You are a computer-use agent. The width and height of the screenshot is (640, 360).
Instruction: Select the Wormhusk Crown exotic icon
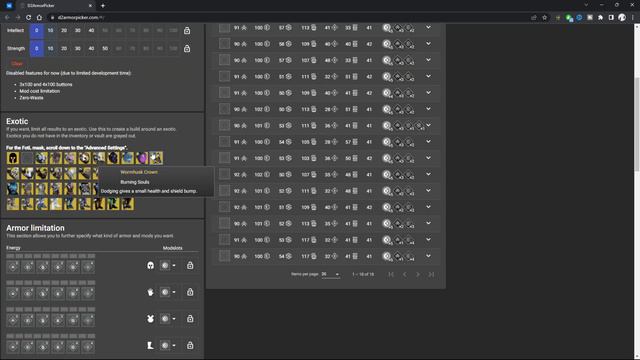(x=156, y=158)
